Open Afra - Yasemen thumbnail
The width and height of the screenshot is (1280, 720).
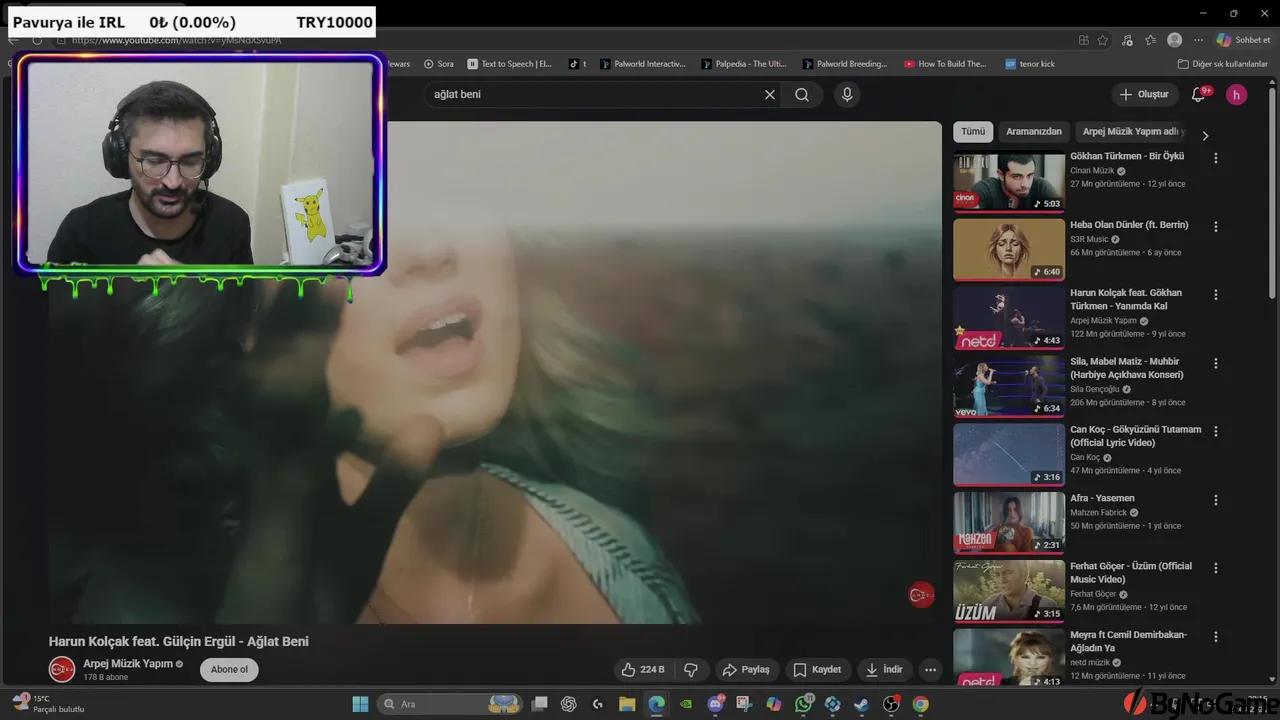(1009, 522)
